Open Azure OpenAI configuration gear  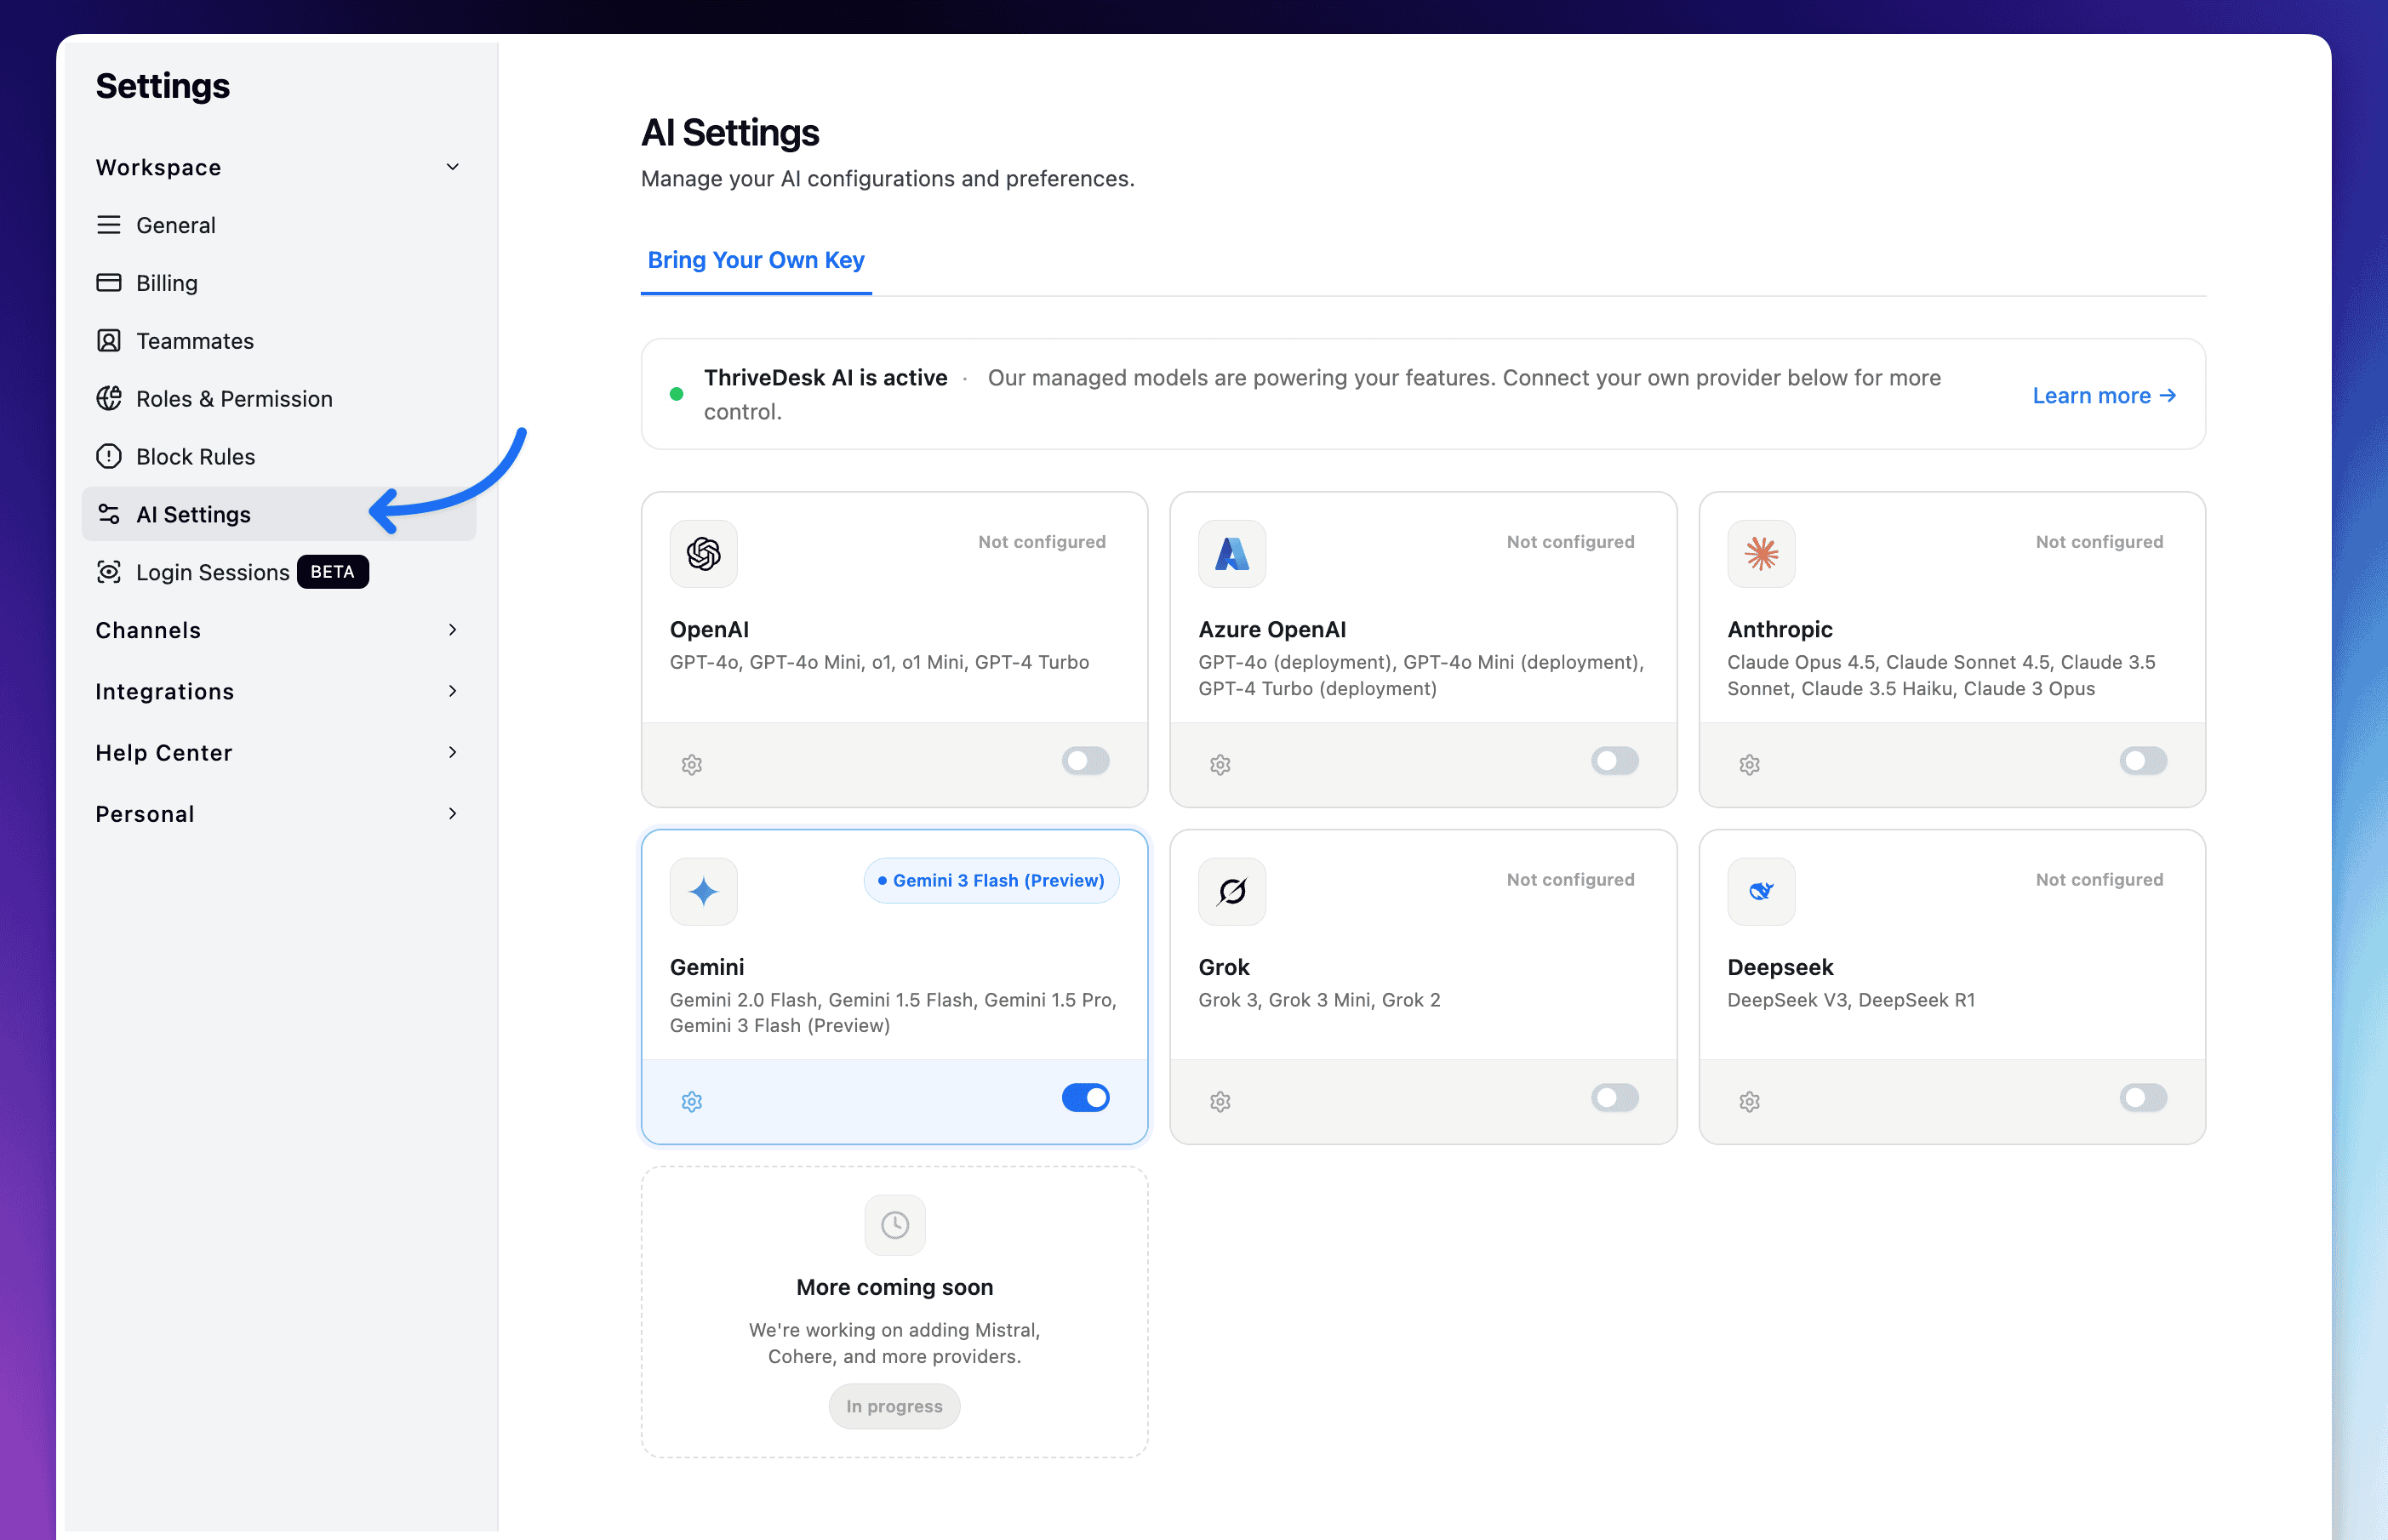(x=1220, y=765)
